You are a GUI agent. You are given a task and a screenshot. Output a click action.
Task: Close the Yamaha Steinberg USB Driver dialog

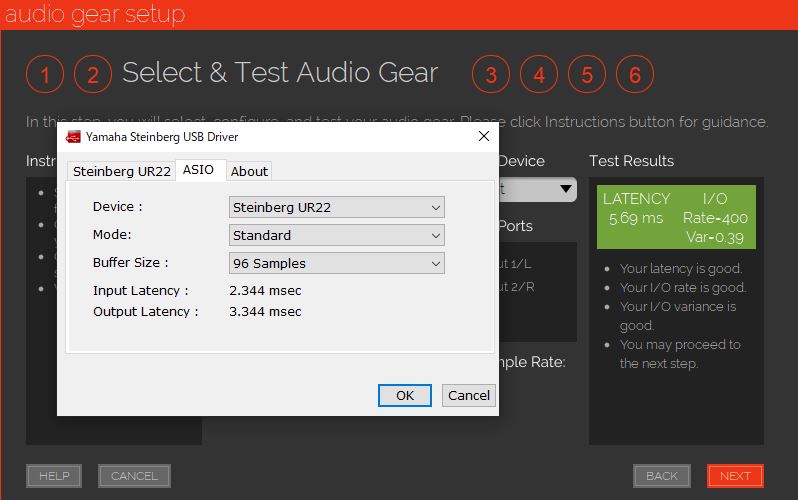(484, 136)
